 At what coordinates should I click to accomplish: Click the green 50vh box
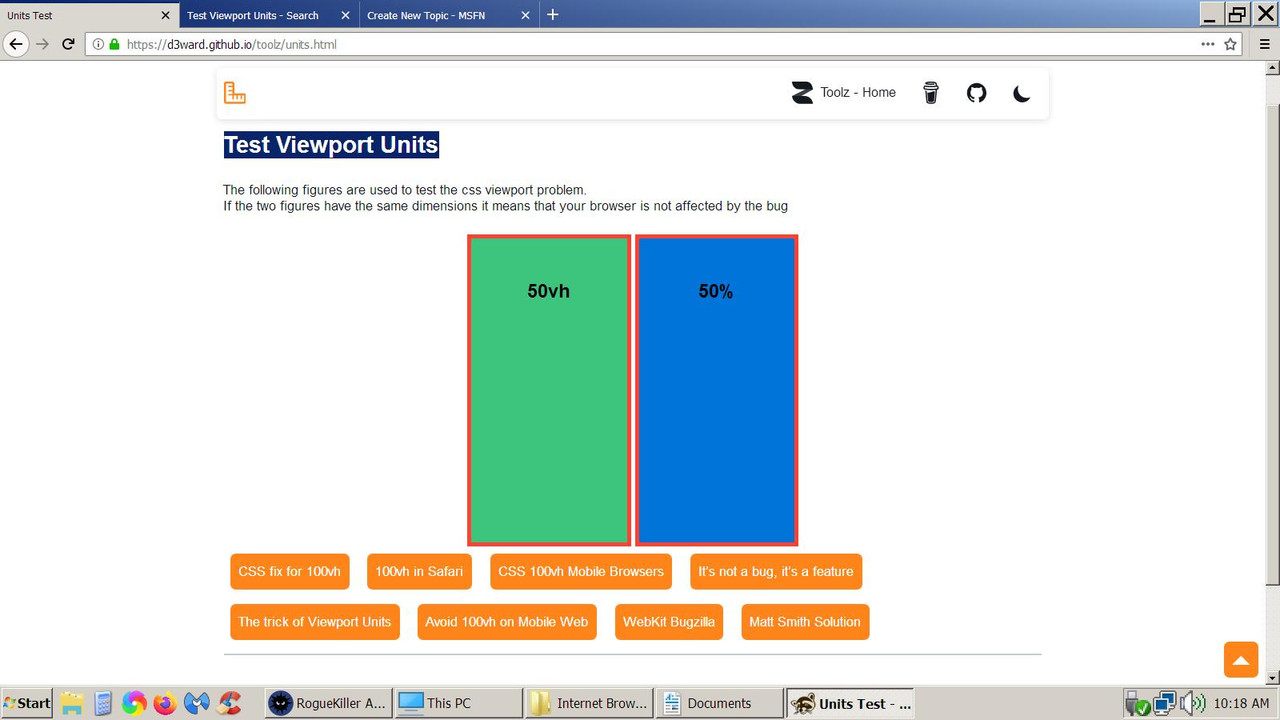(x=549, y=390)
